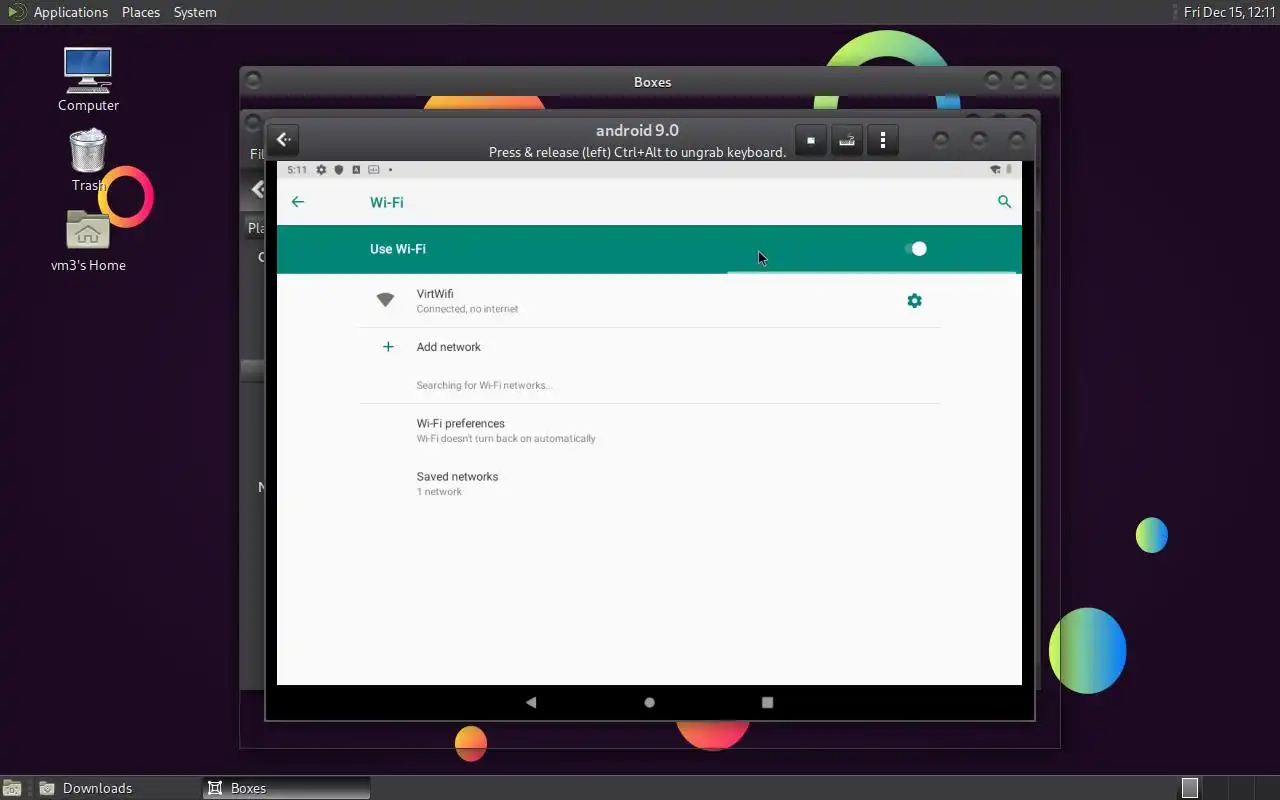Click the 5:11 time in Android status bar
The image size is (1280, 800).
tap(296, 170)
